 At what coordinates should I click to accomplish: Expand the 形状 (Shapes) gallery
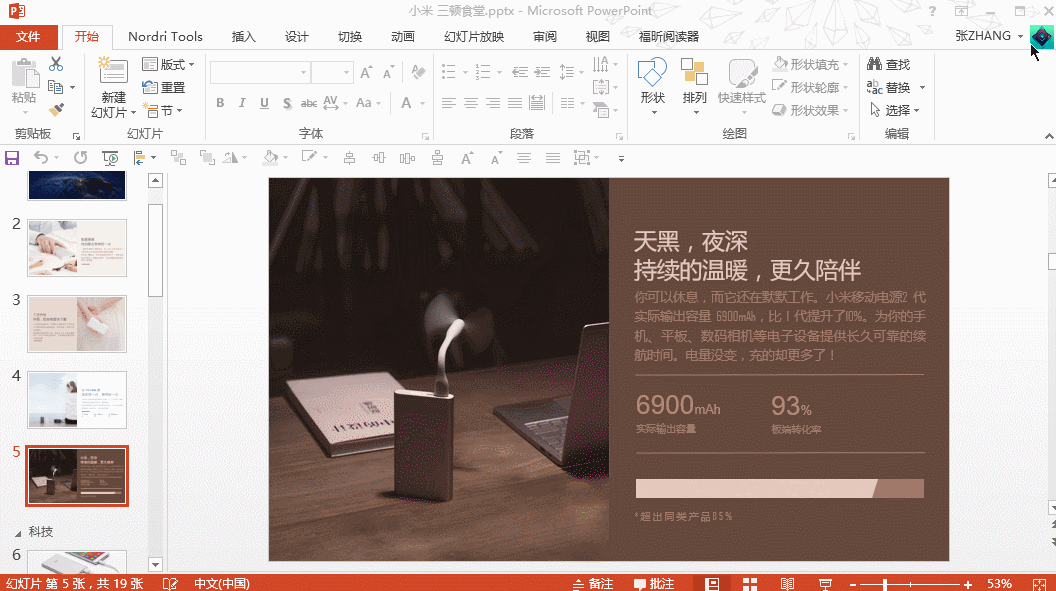[x=653, y=84]
